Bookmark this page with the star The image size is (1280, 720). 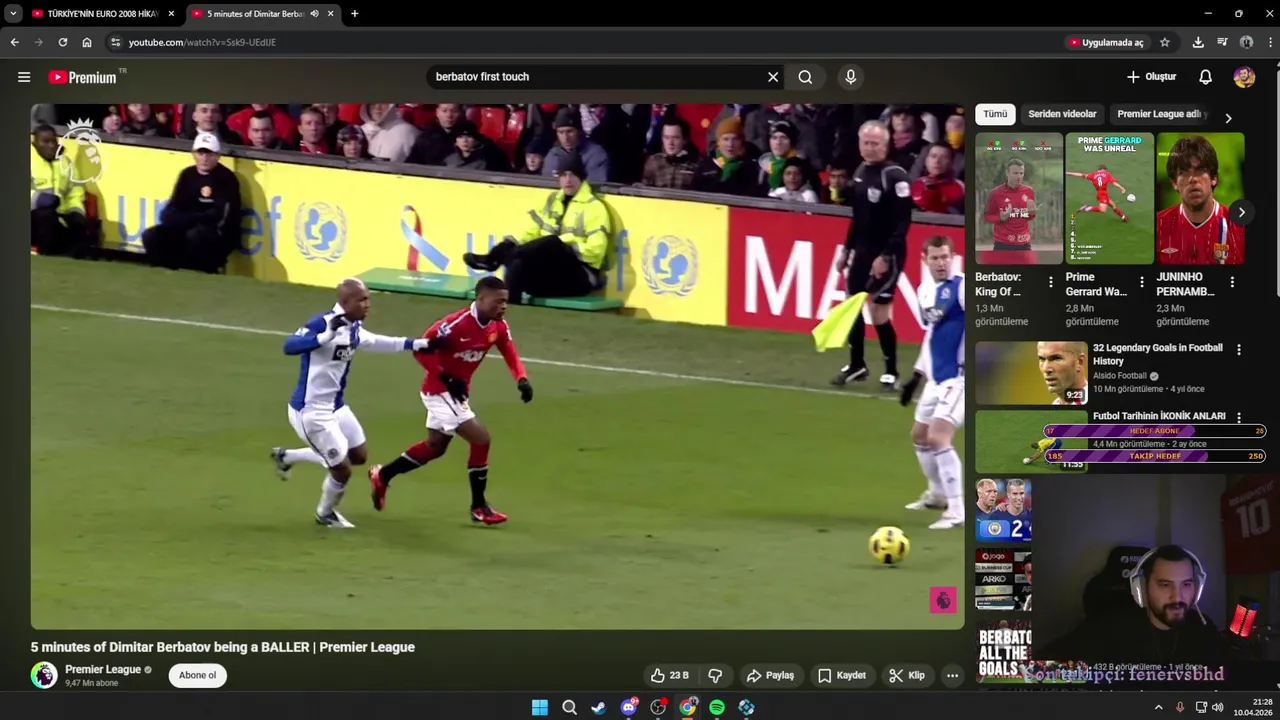pos(1164,42)
